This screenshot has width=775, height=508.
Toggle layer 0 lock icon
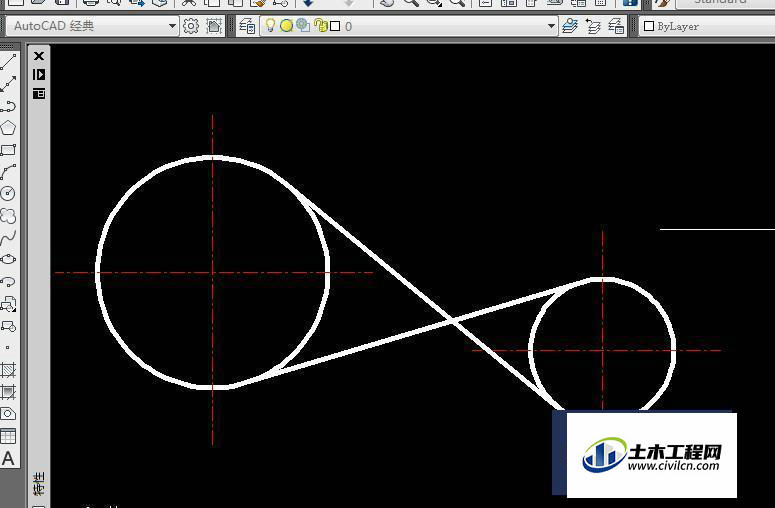(x=321, y=25)
